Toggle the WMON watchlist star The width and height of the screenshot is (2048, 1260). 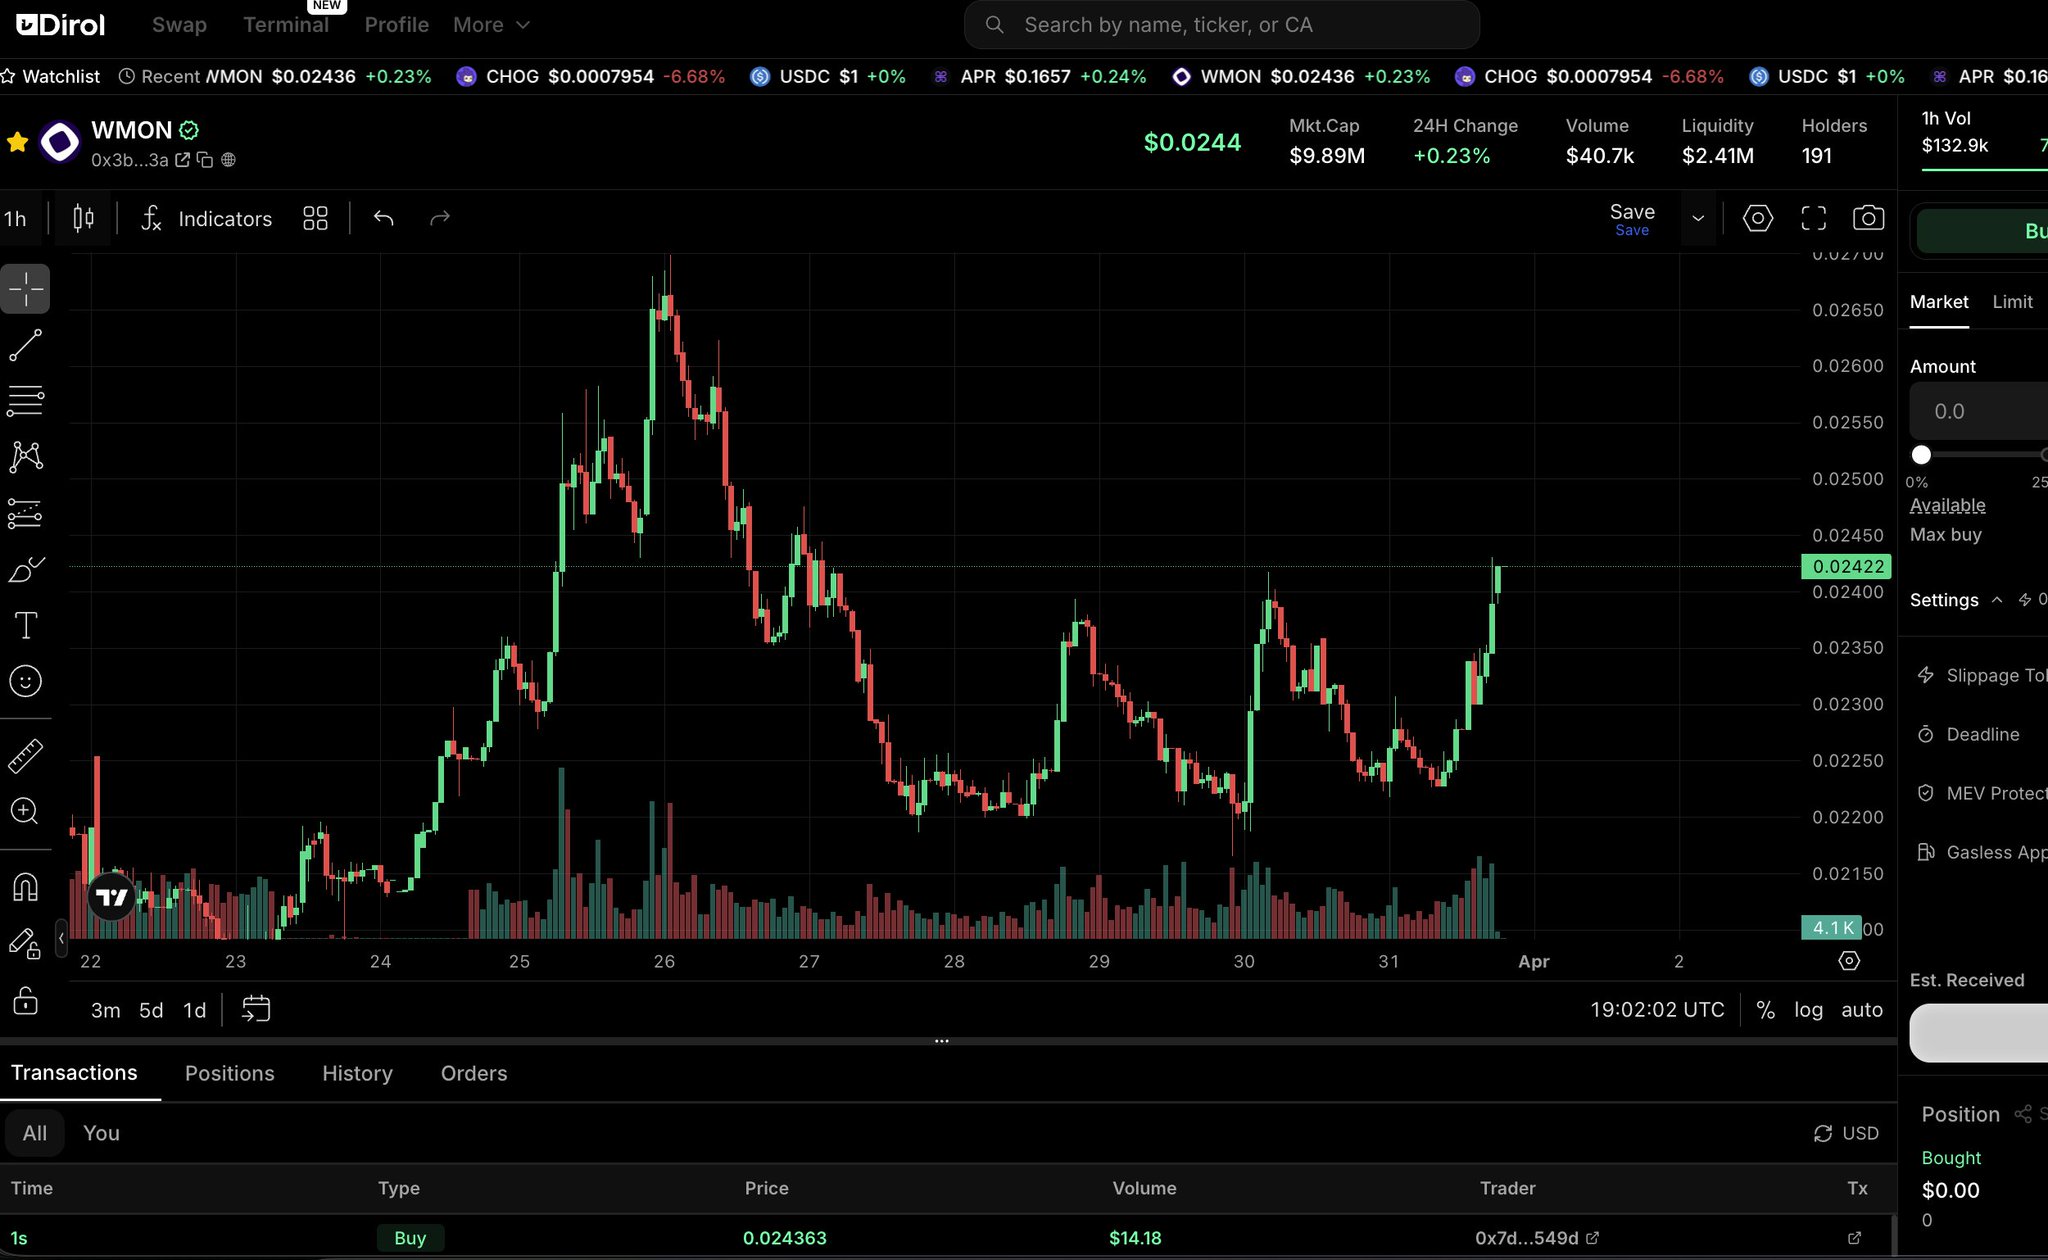pos(17,142)
